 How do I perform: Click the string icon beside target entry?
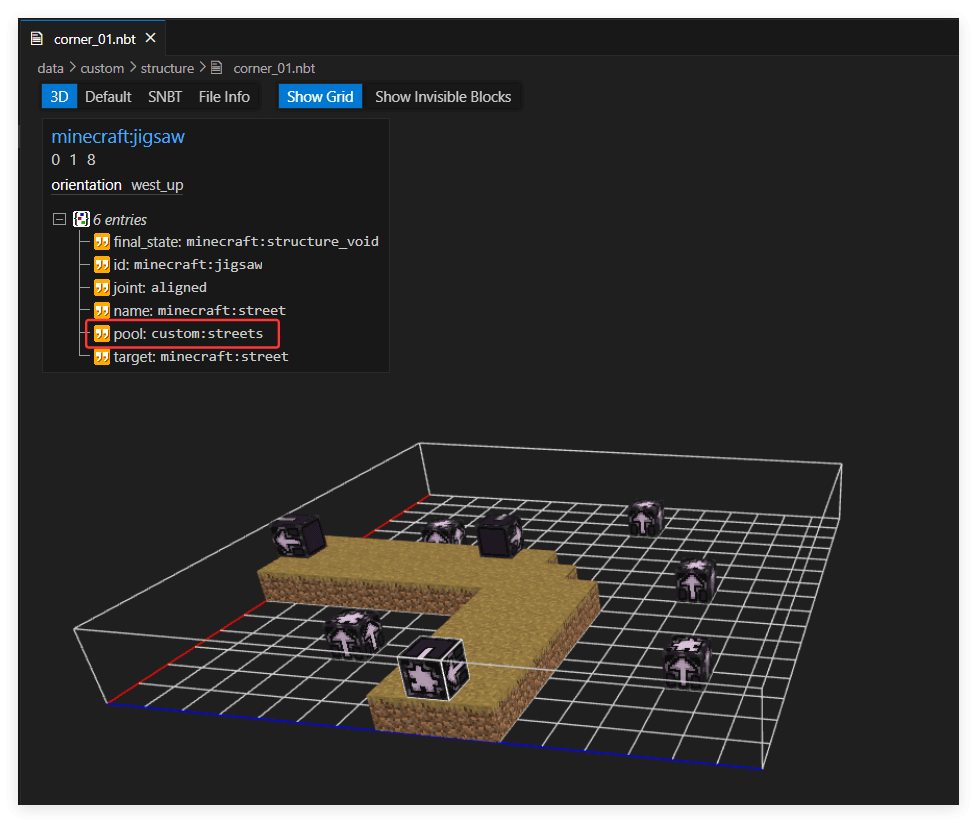pyautogui.click(x=102, y=357)
